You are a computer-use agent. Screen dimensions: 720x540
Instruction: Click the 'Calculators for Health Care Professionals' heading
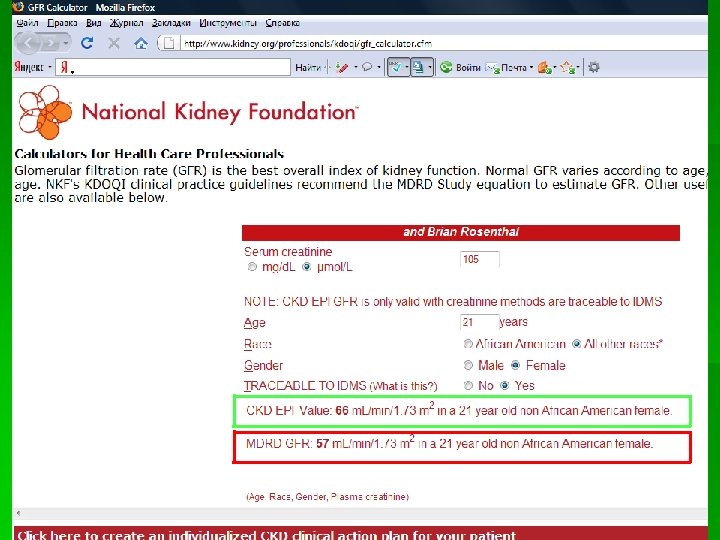[x=149, y=153]
